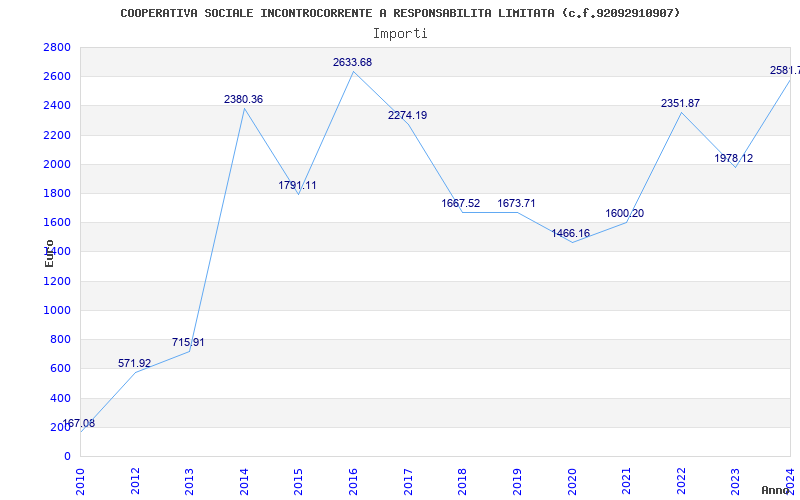Select data label 715.91

188,342
